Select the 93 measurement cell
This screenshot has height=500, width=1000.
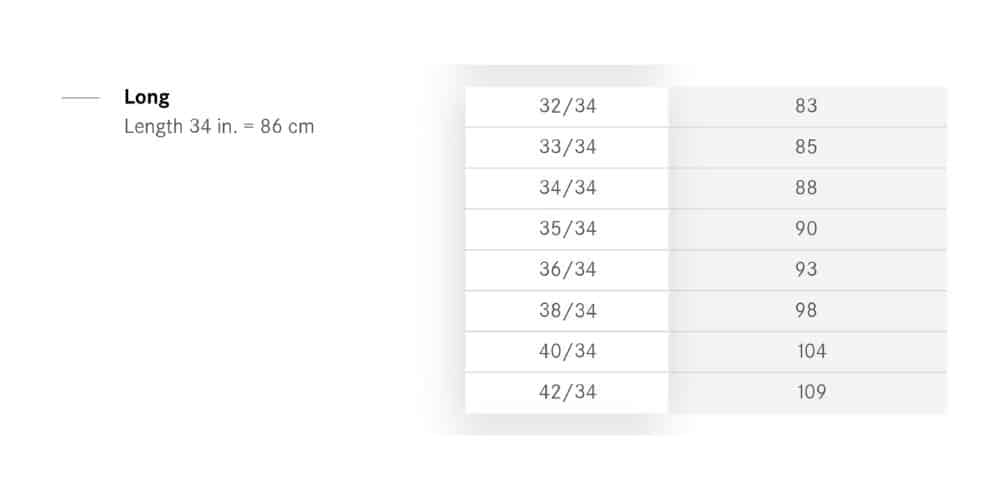tap(806, 270)
